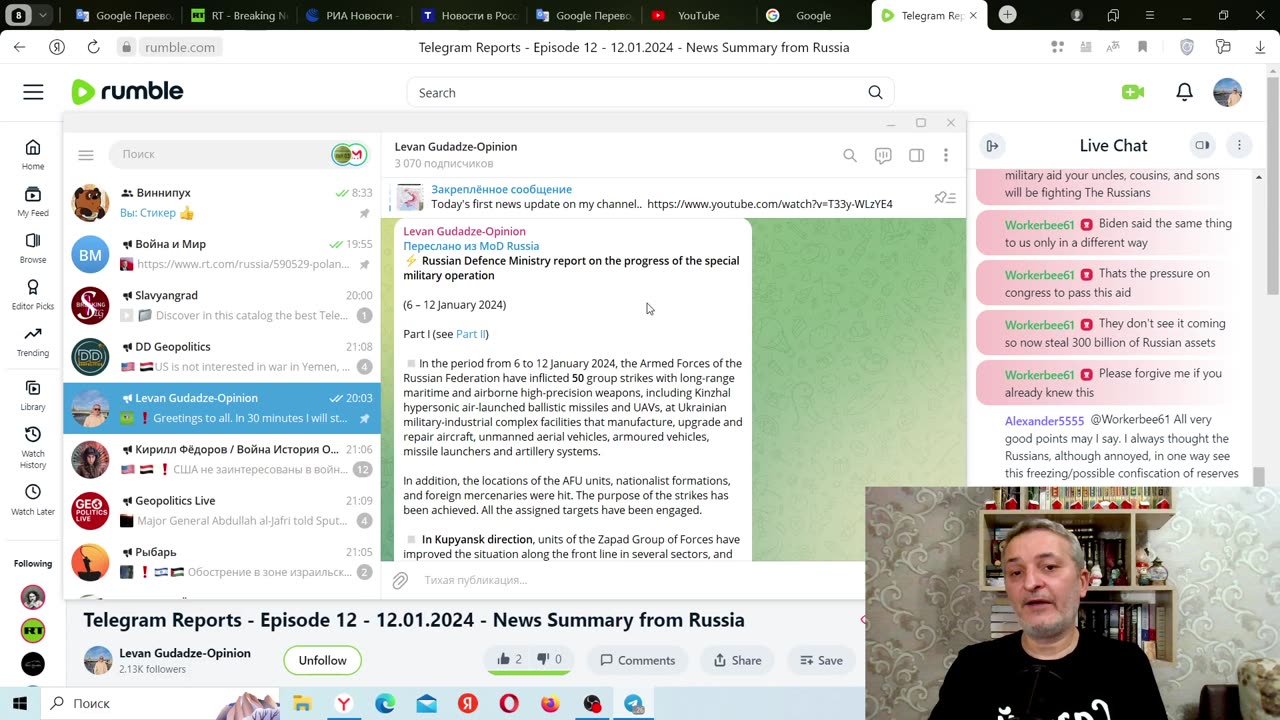The height and width of the screenshot is (720, 1280).
Task: Click the Share button
Action: [737, 660]
